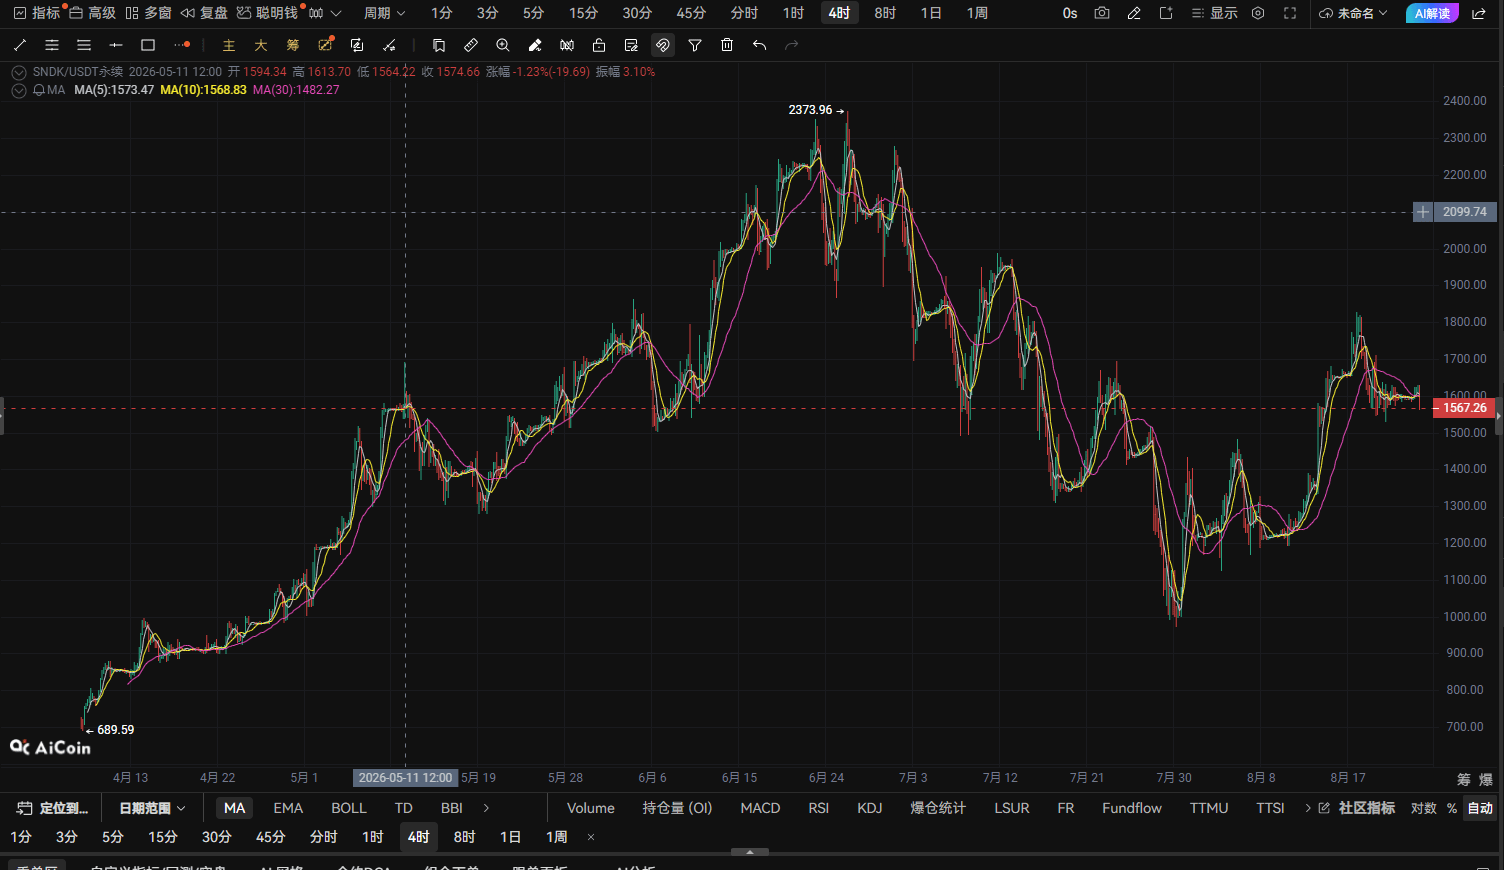Screen dimensions: 1504x870
Task: Click the red 1567.26 current price label
Action: tap(1465, 408)
